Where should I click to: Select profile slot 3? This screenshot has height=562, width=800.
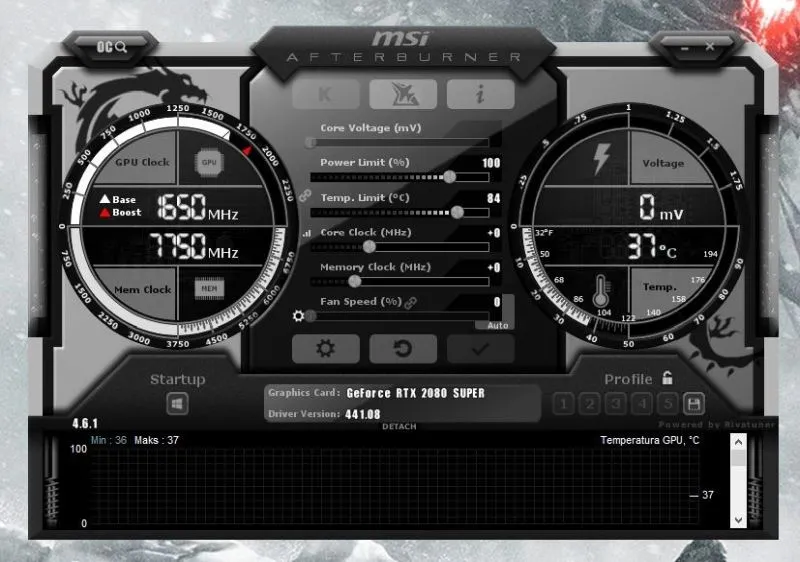point(616,404)
